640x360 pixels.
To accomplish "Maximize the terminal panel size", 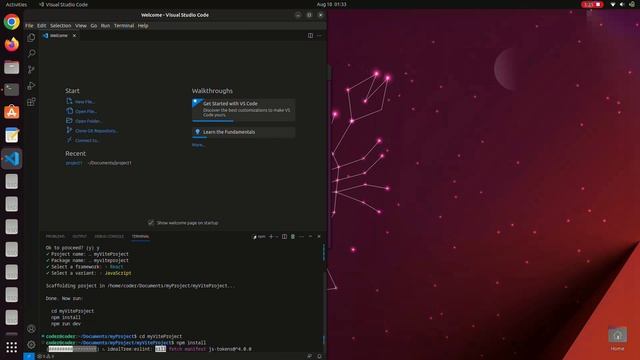I will click(310, 236).
